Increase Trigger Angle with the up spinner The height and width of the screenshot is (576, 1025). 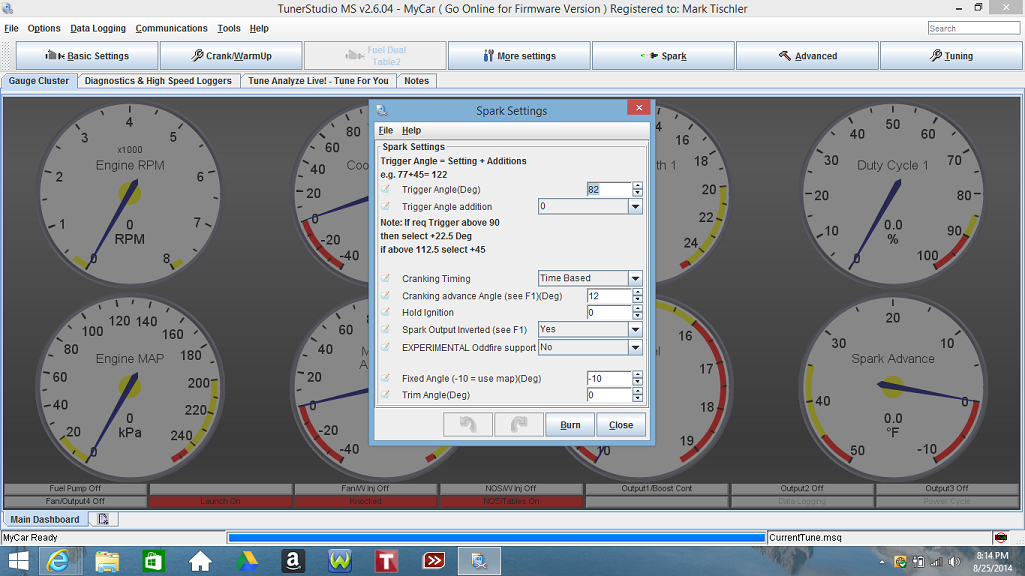point(637,186)
